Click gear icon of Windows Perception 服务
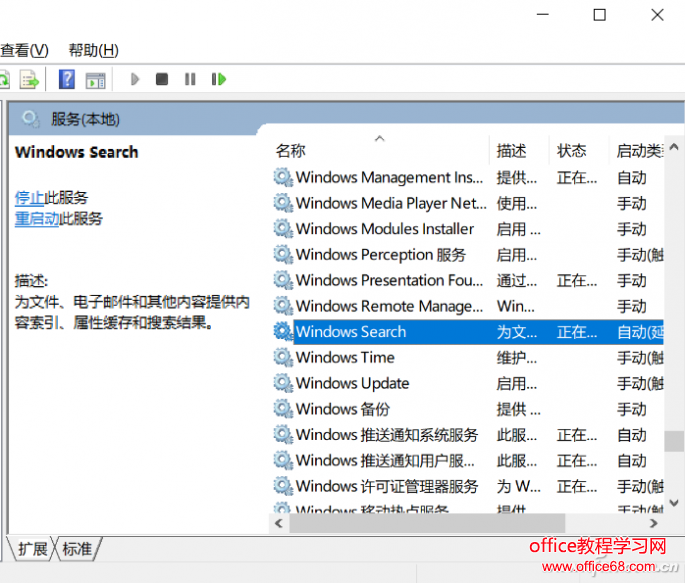 tap(283, 255)
